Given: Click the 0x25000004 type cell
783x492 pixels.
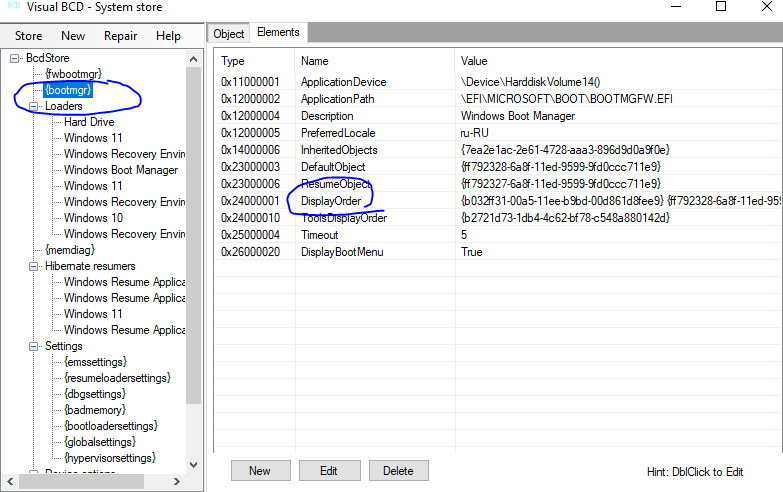Looking at the screenshot, I should click(251, 235).
